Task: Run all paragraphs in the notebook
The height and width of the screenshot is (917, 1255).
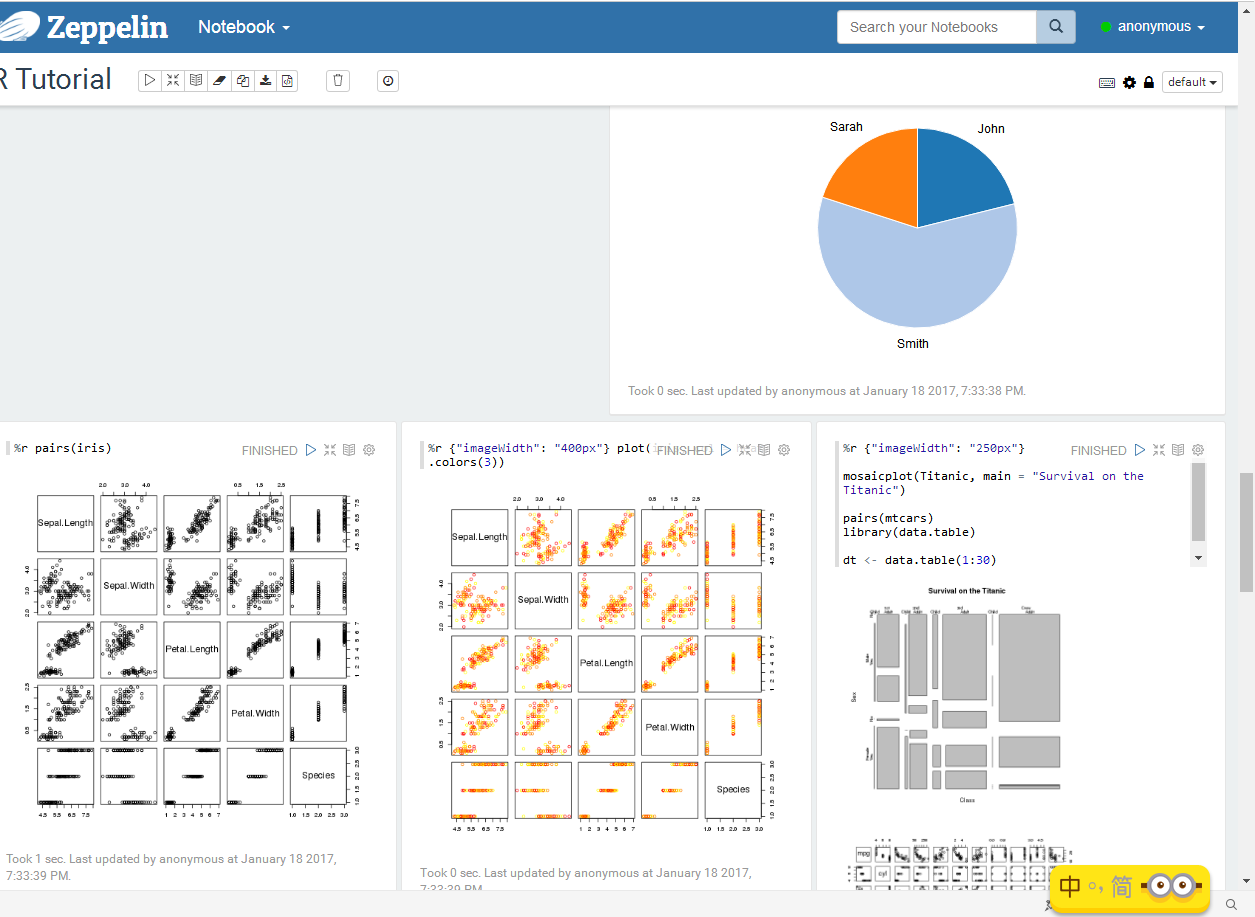Action: point(149,80)
